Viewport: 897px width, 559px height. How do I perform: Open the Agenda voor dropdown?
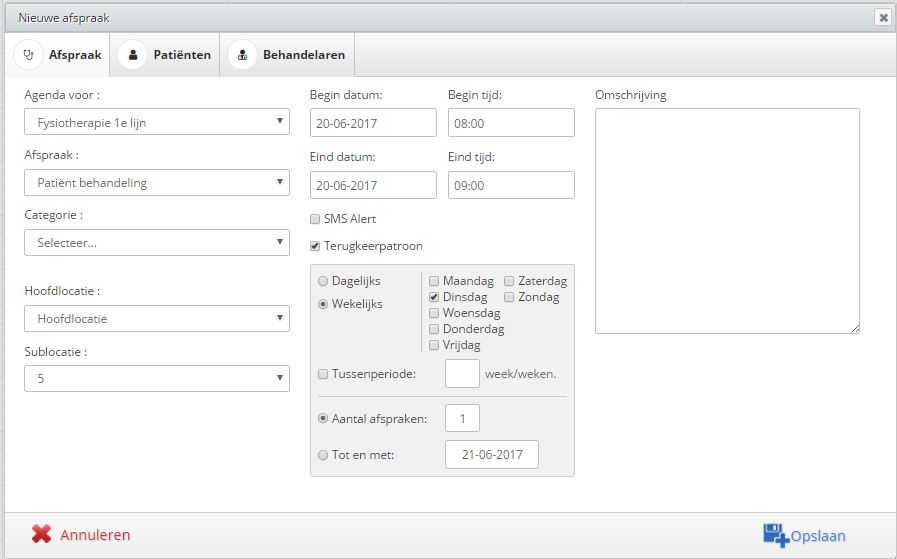pyautogui.click(x=157, y=122)
